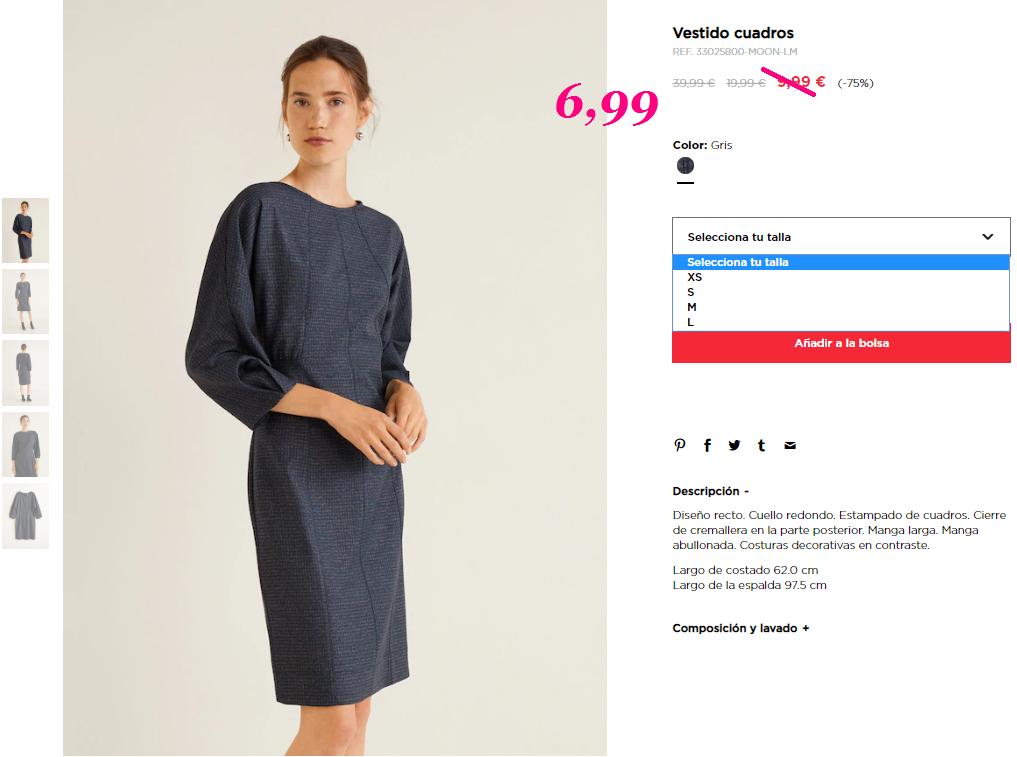Select the 'Selecciona tu talla' highlighted option
Viewport: 1017px width, 757px height.
(841, 262)
